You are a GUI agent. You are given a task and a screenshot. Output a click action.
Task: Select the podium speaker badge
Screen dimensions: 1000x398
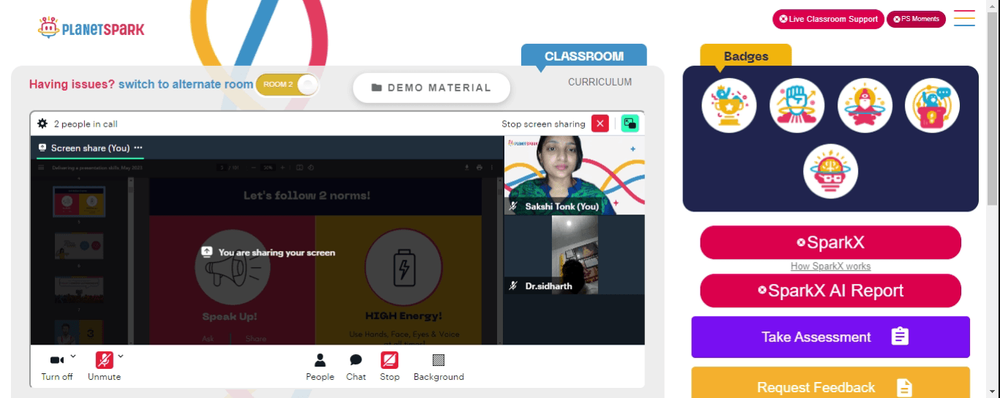[932, 105]
